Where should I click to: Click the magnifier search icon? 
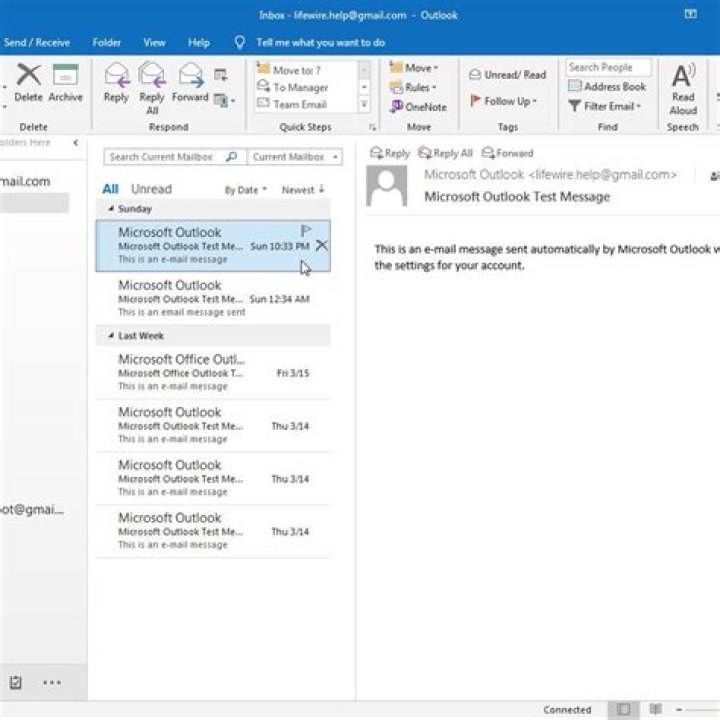(x=232, y=157)
